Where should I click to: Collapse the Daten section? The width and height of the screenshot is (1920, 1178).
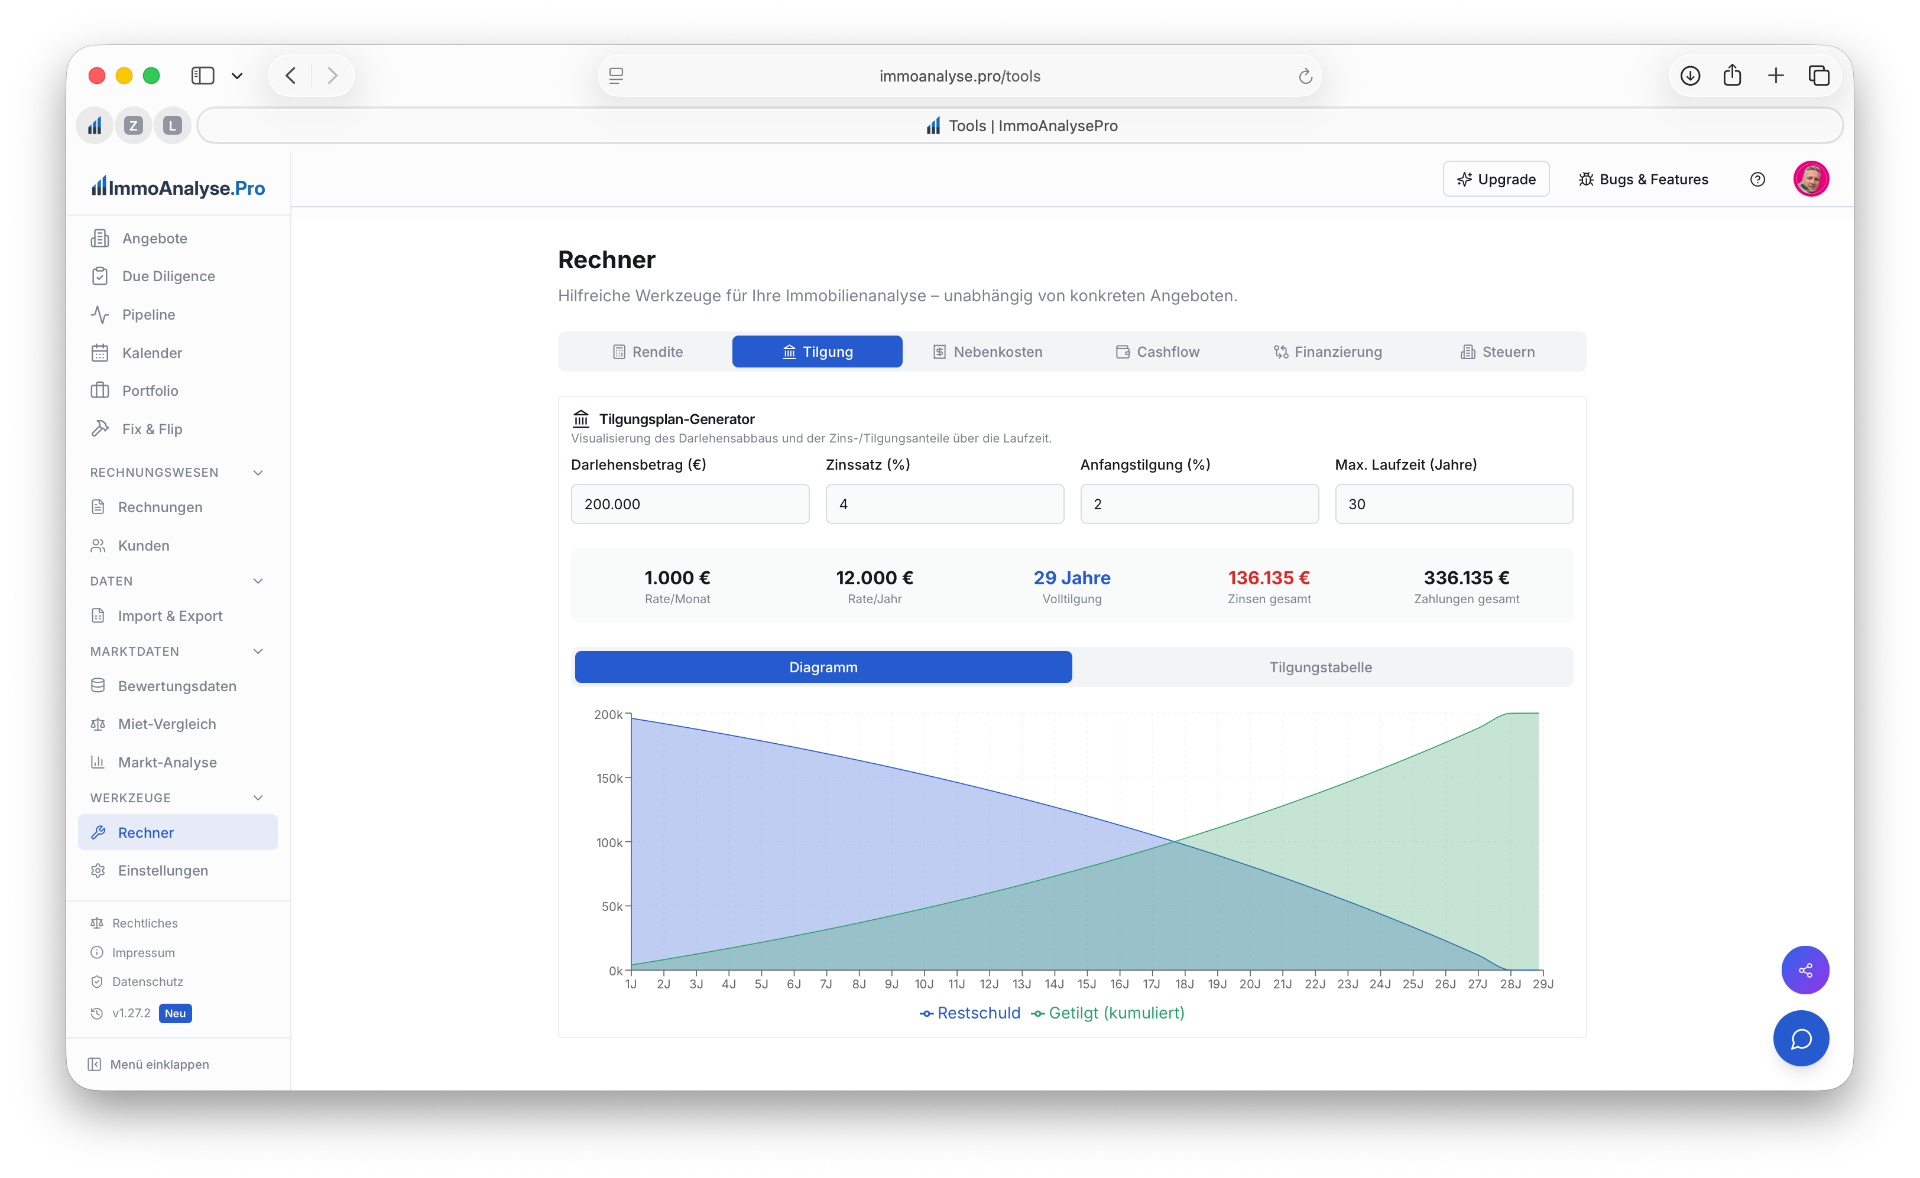click(x=258, y=581)
